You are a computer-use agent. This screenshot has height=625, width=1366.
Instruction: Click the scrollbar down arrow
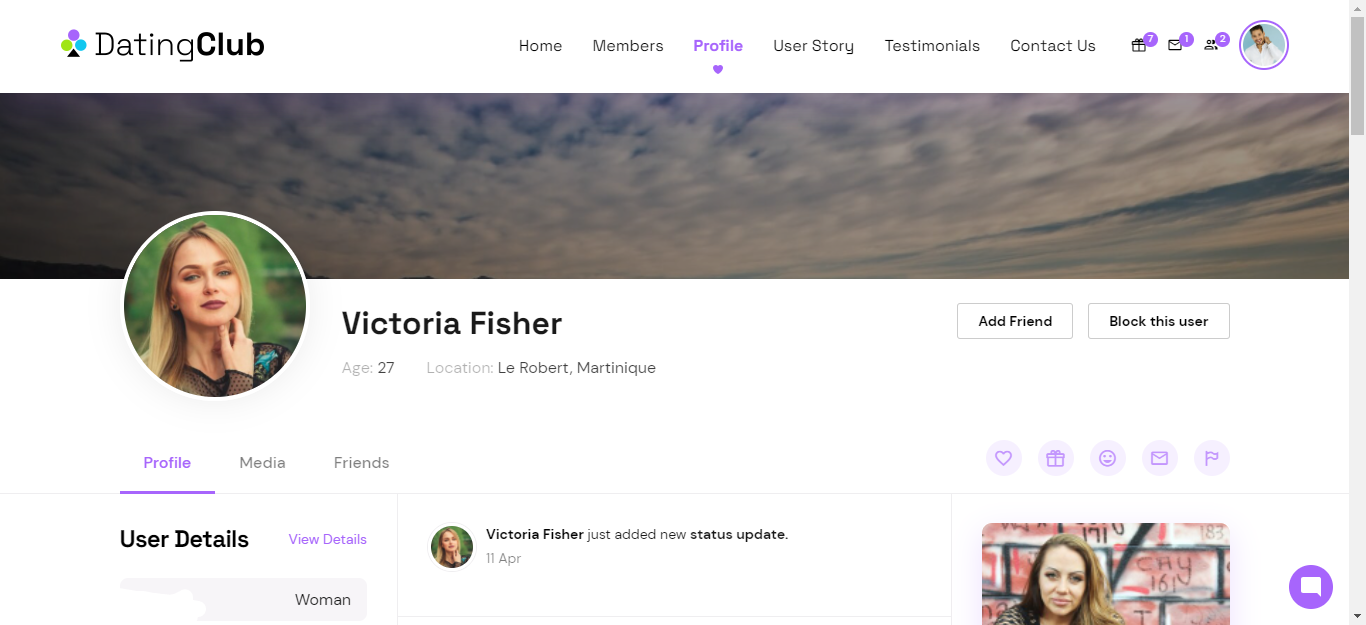(x=1357, y=615)
